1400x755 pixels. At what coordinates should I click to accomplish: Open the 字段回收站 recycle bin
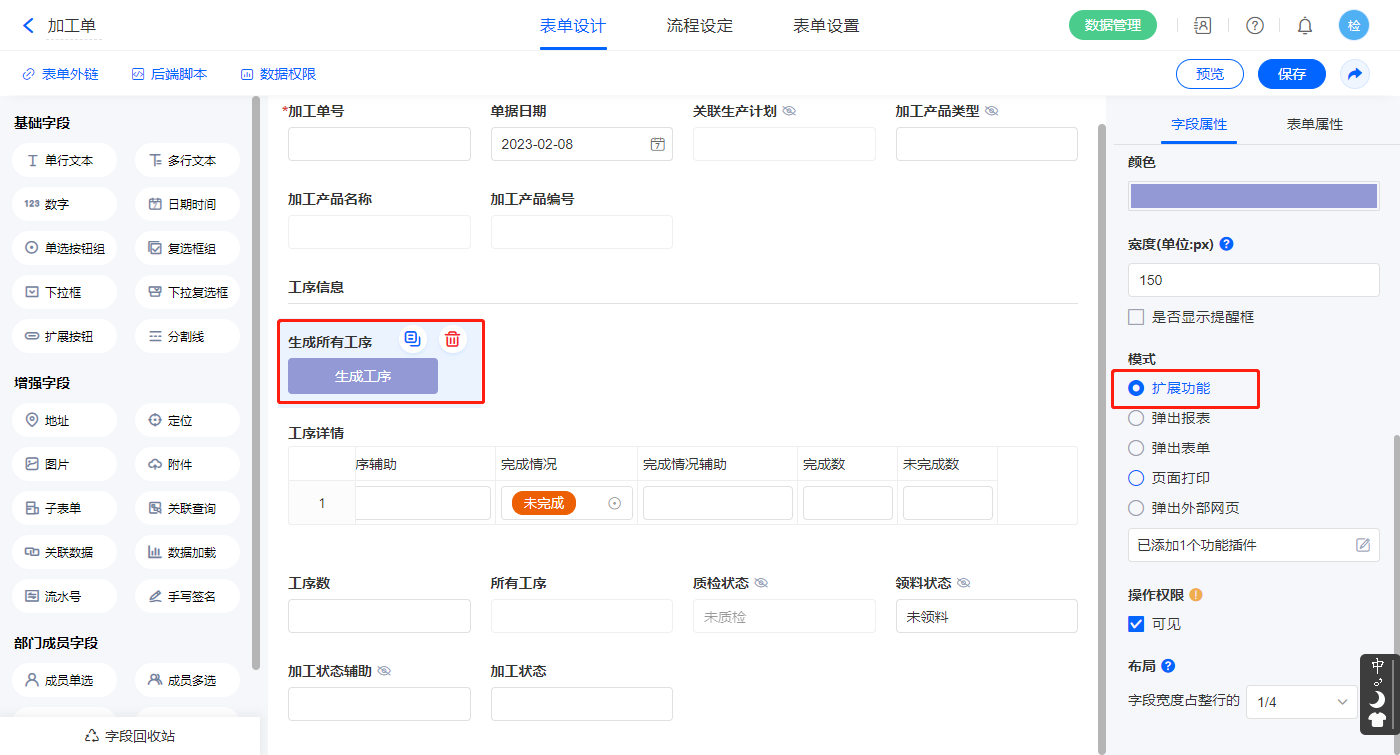130,736
